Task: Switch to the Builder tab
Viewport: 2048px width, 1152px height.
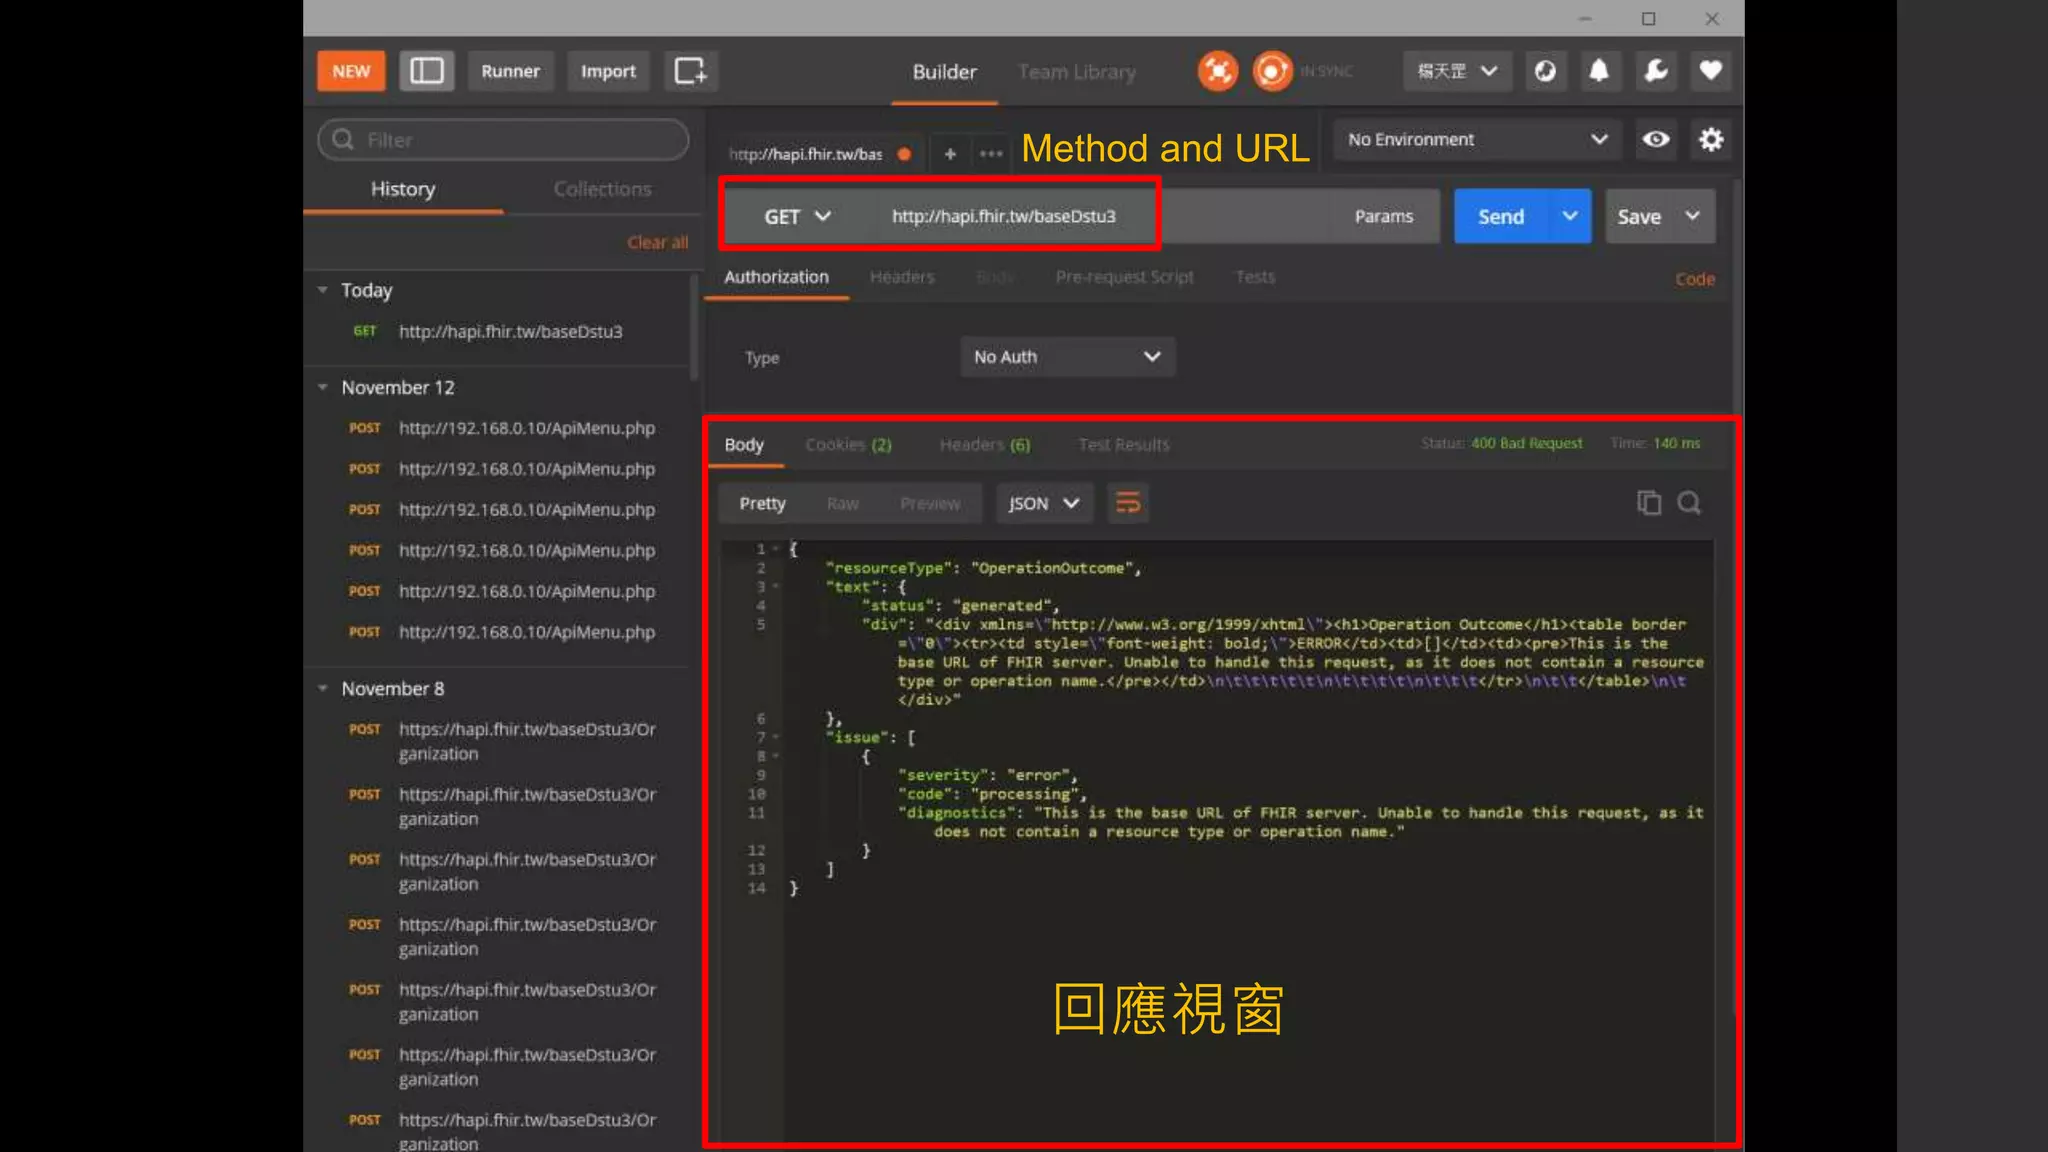Action: [x=944, y=72]
